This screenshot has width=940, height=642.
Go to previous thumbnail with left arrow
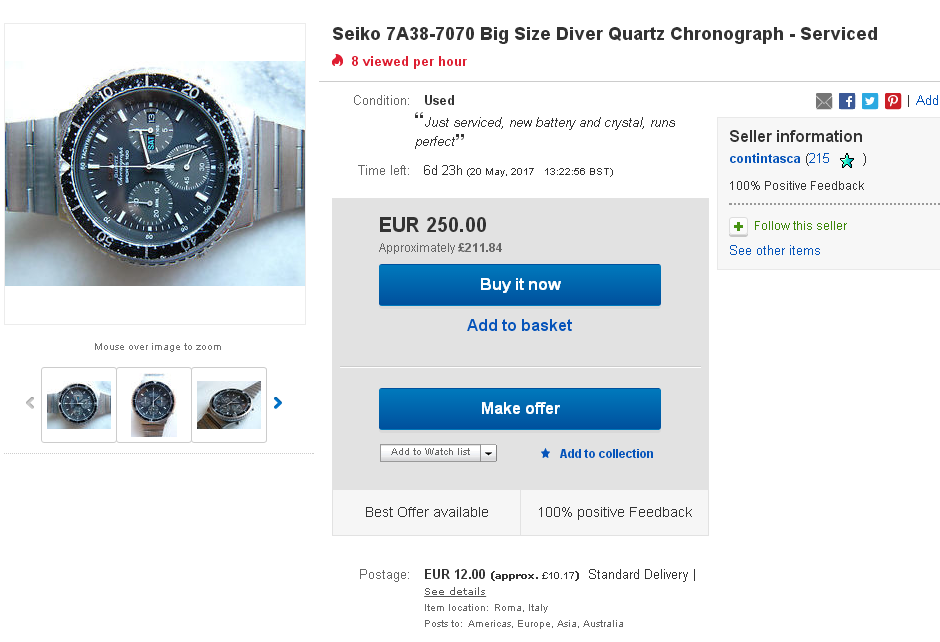[x=30, y=404]
